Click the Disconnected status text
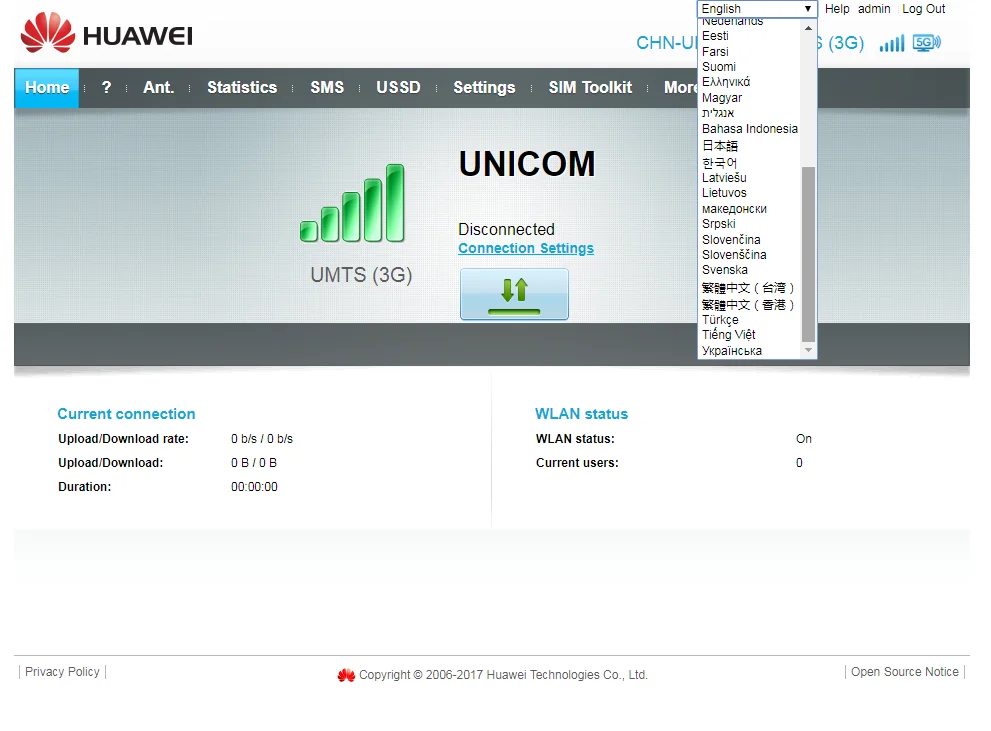 click(506, 229)
